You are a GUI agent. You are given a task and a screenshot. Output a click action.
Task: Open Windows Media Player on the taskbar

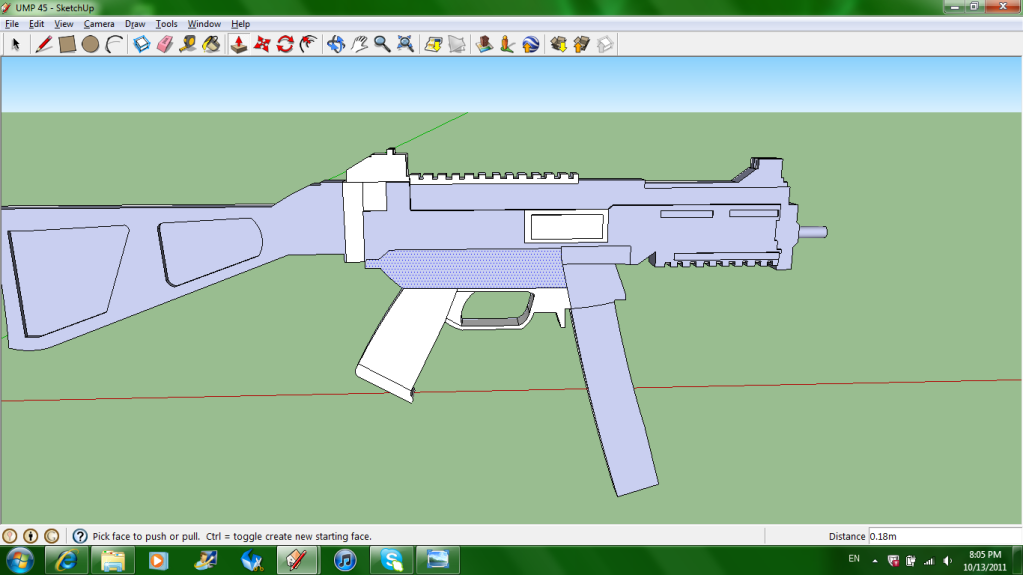click(159, 561)
